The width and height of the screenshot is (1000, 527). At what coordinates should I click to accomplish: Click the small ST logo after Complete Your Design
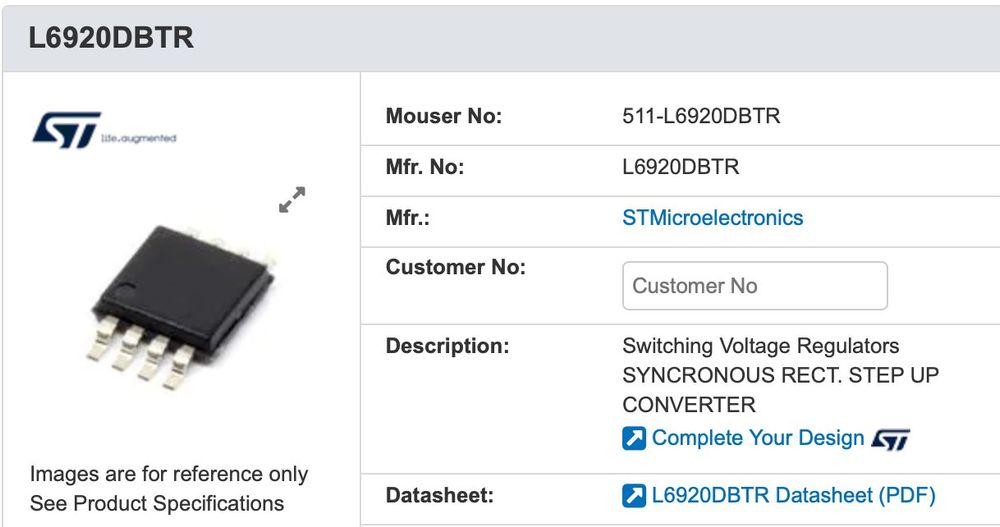click(x=891, y=439)
